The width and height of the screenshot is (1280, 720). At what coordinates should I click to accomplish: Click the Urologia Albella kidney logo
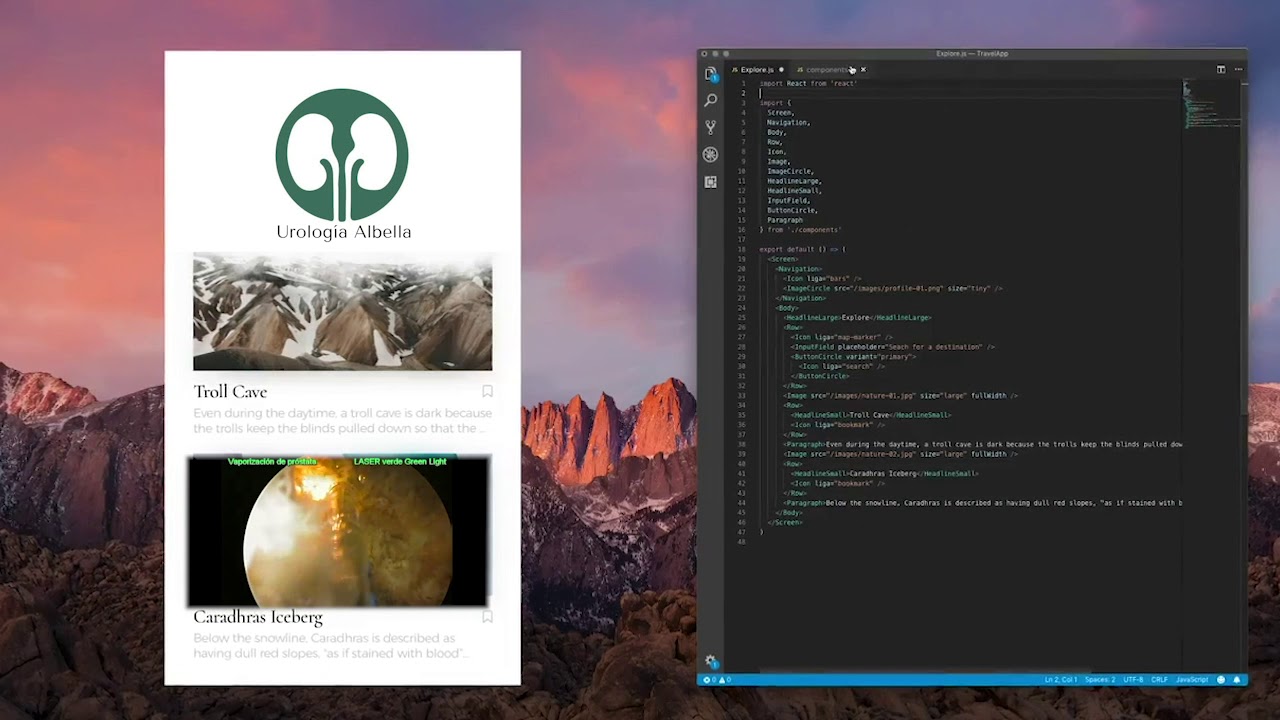[342, 155]
